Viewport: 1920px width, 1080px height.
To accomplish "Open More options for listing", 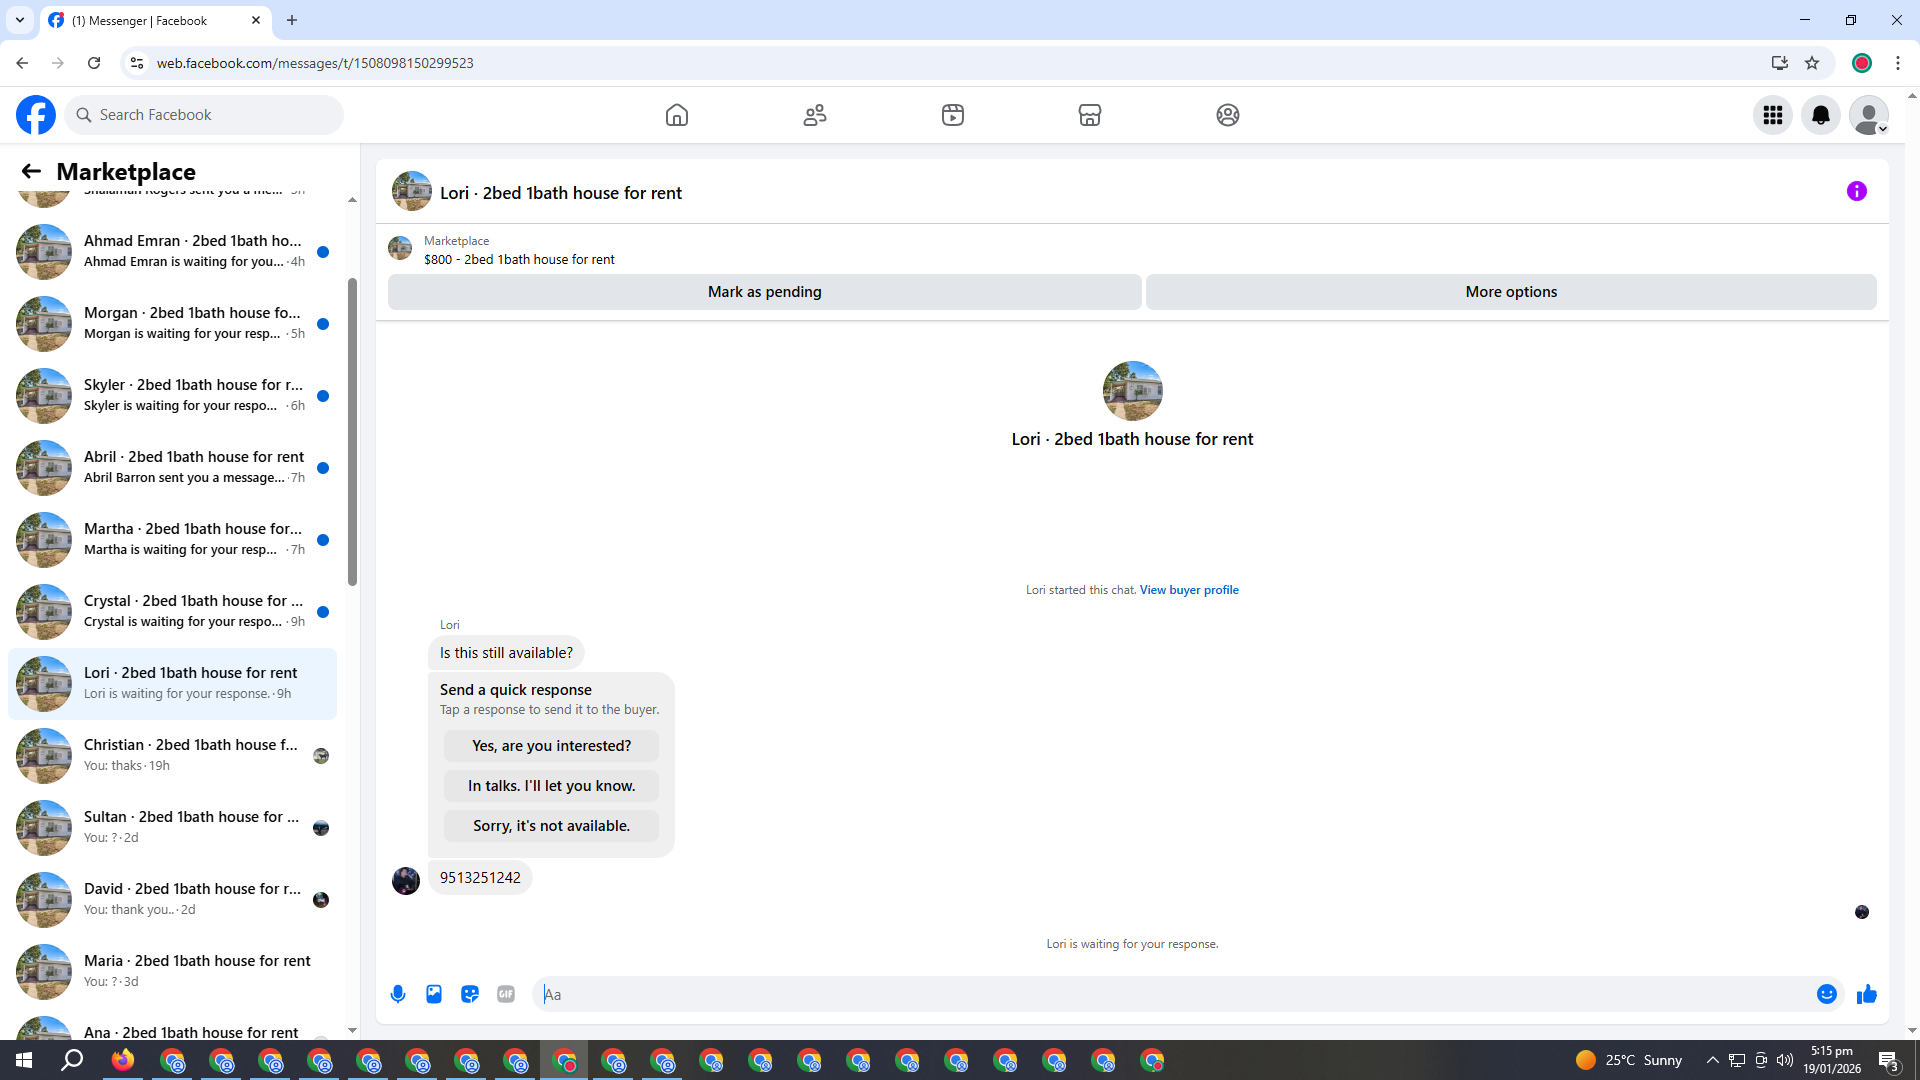I will [x=1511, y=292].
